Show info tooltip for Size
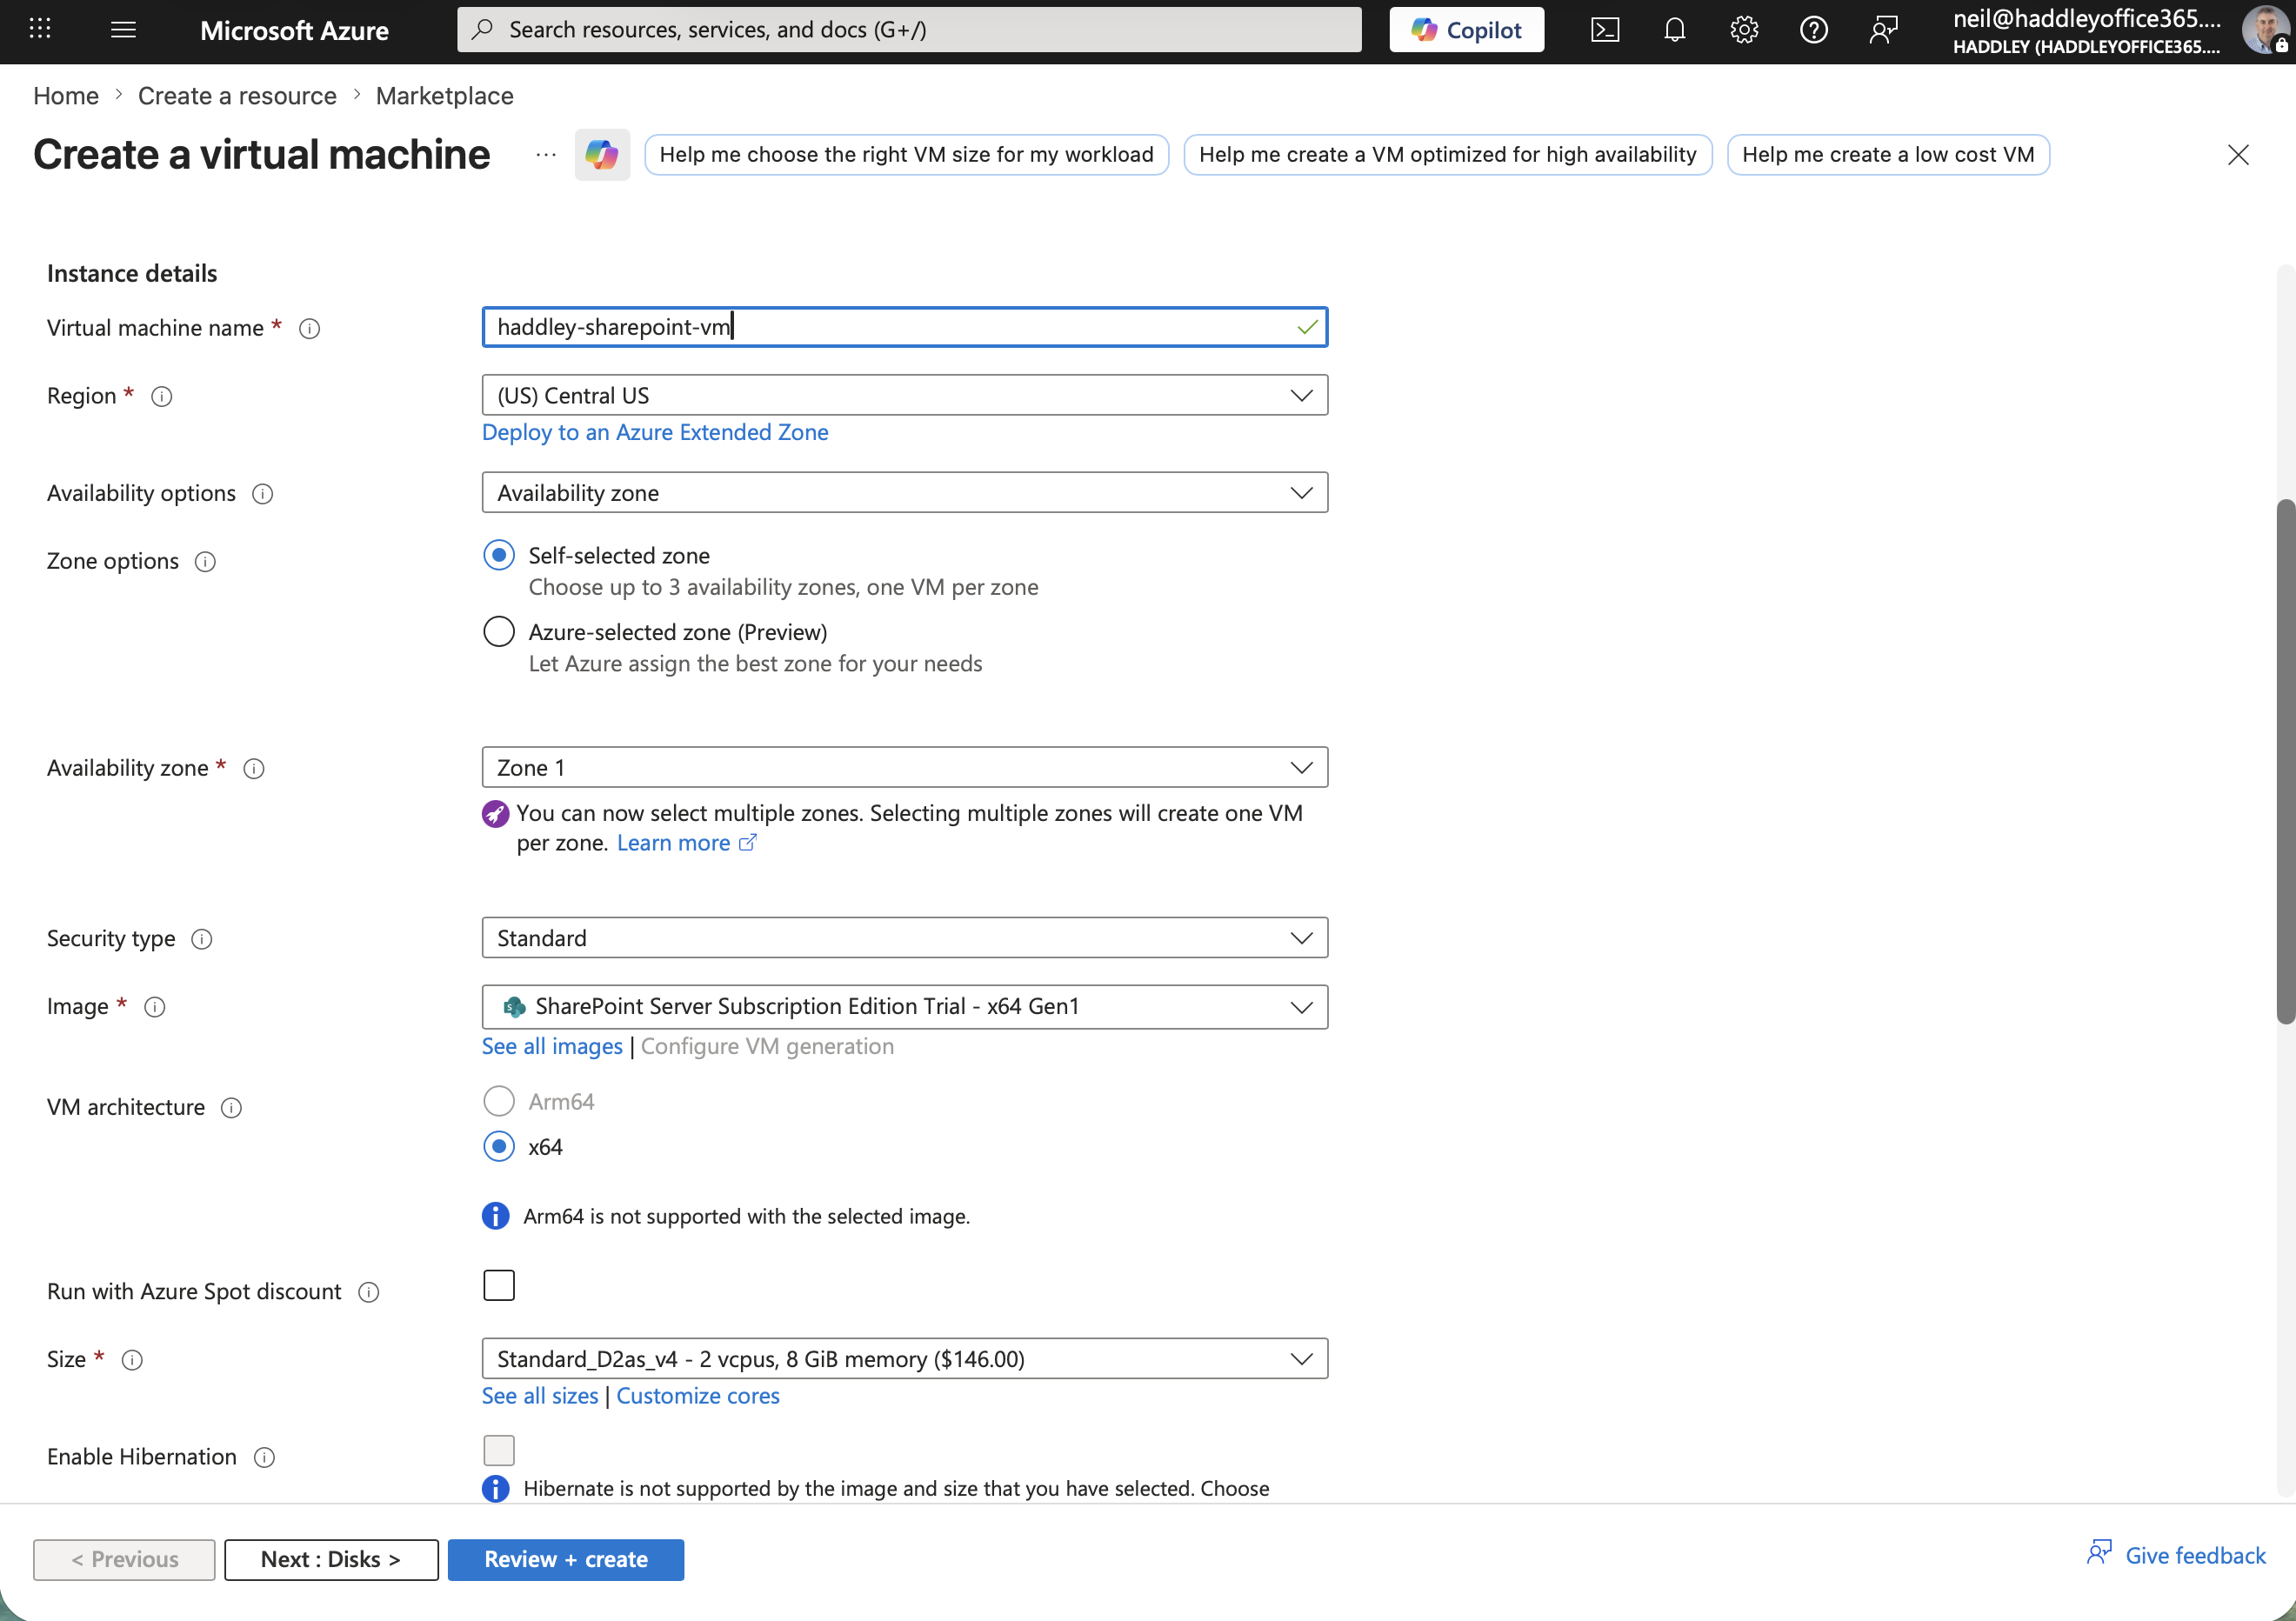Screen dimensions: 2296x1621 coord(132,1360)
